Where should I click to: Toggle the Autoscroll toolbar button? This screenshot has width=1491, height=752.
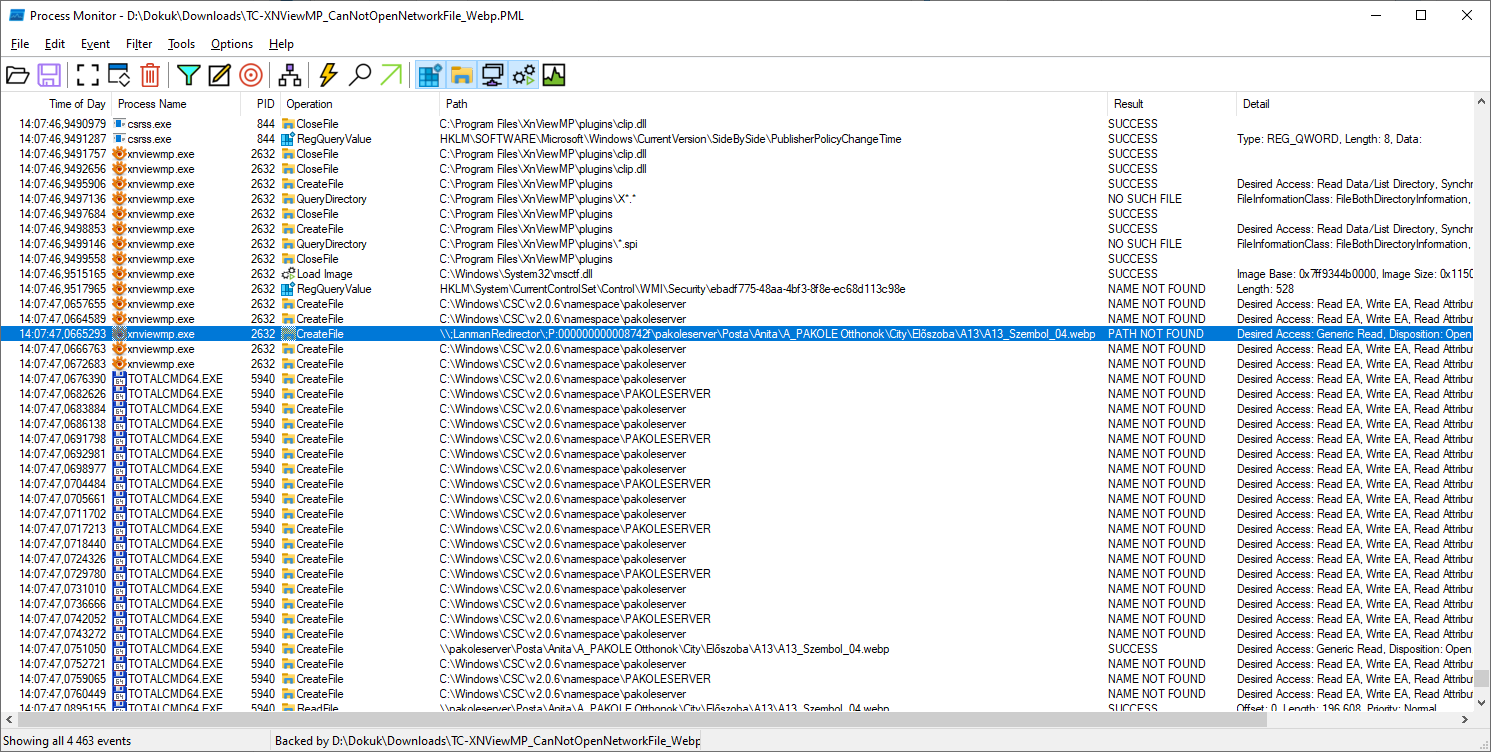click(119, 75)
